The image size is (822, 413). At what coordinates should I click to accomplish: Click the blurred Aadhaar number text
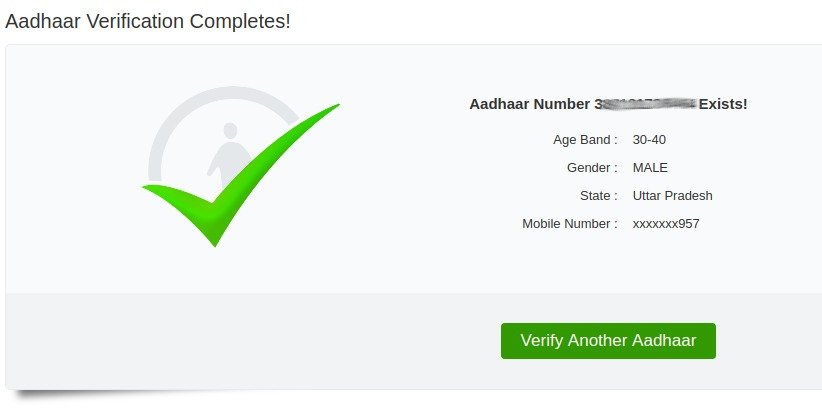pyautogui.click(x=645, y=104)
